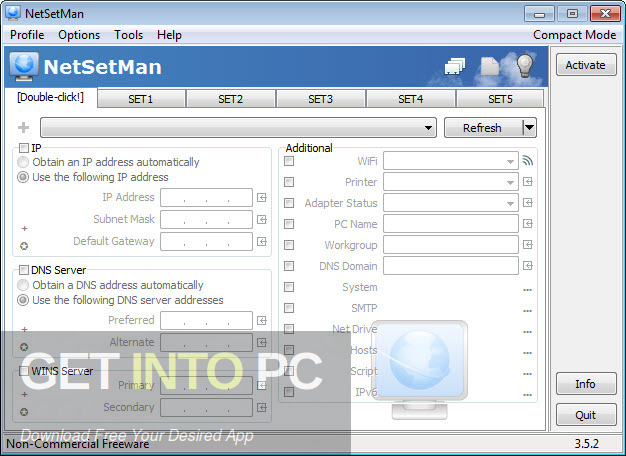The width and height of the screenshot is (626, 456).
Task: Click the Workgroup input field
Action: 451,245
